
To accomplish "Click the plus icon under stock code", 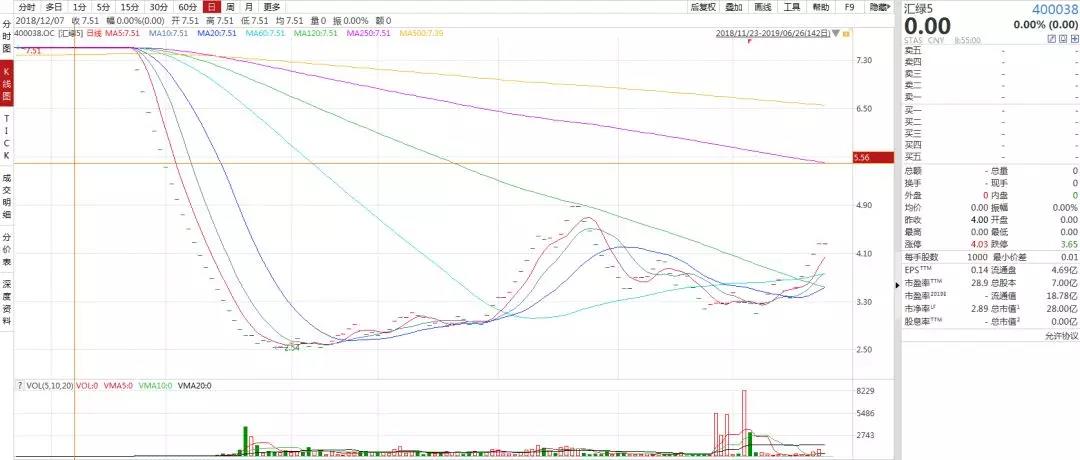I will click(x=1073, y=37).
